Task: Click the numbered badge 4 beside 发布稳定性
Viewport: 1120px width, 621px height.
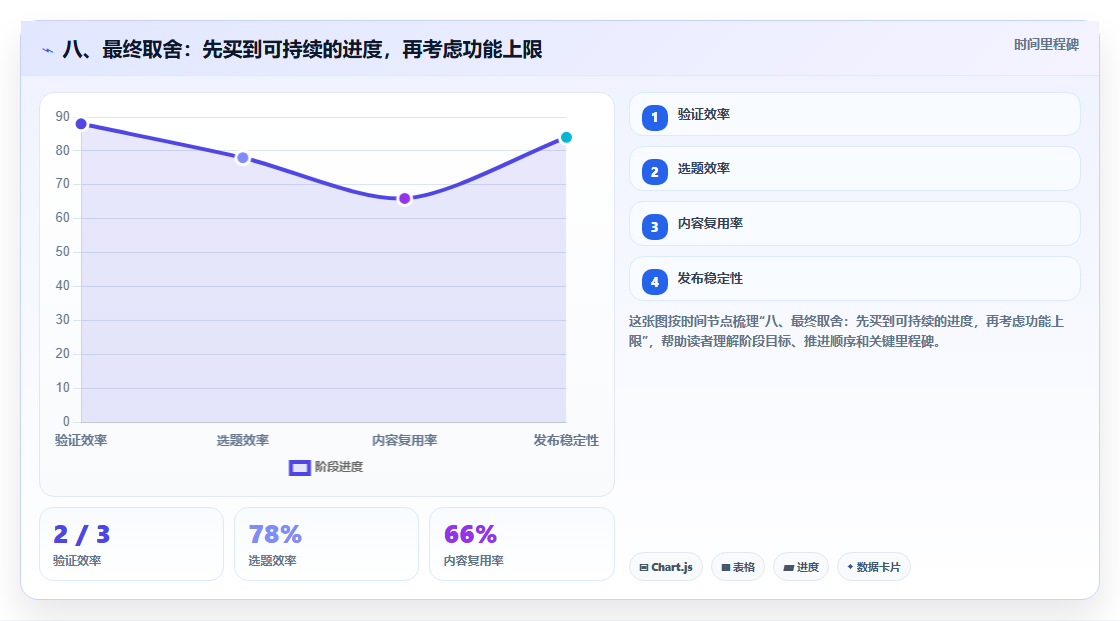Action: point(654,282)
